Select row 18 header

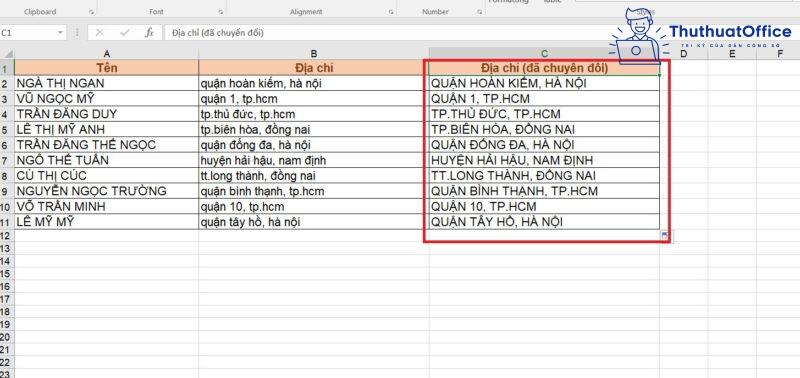(x=7, y=312)
